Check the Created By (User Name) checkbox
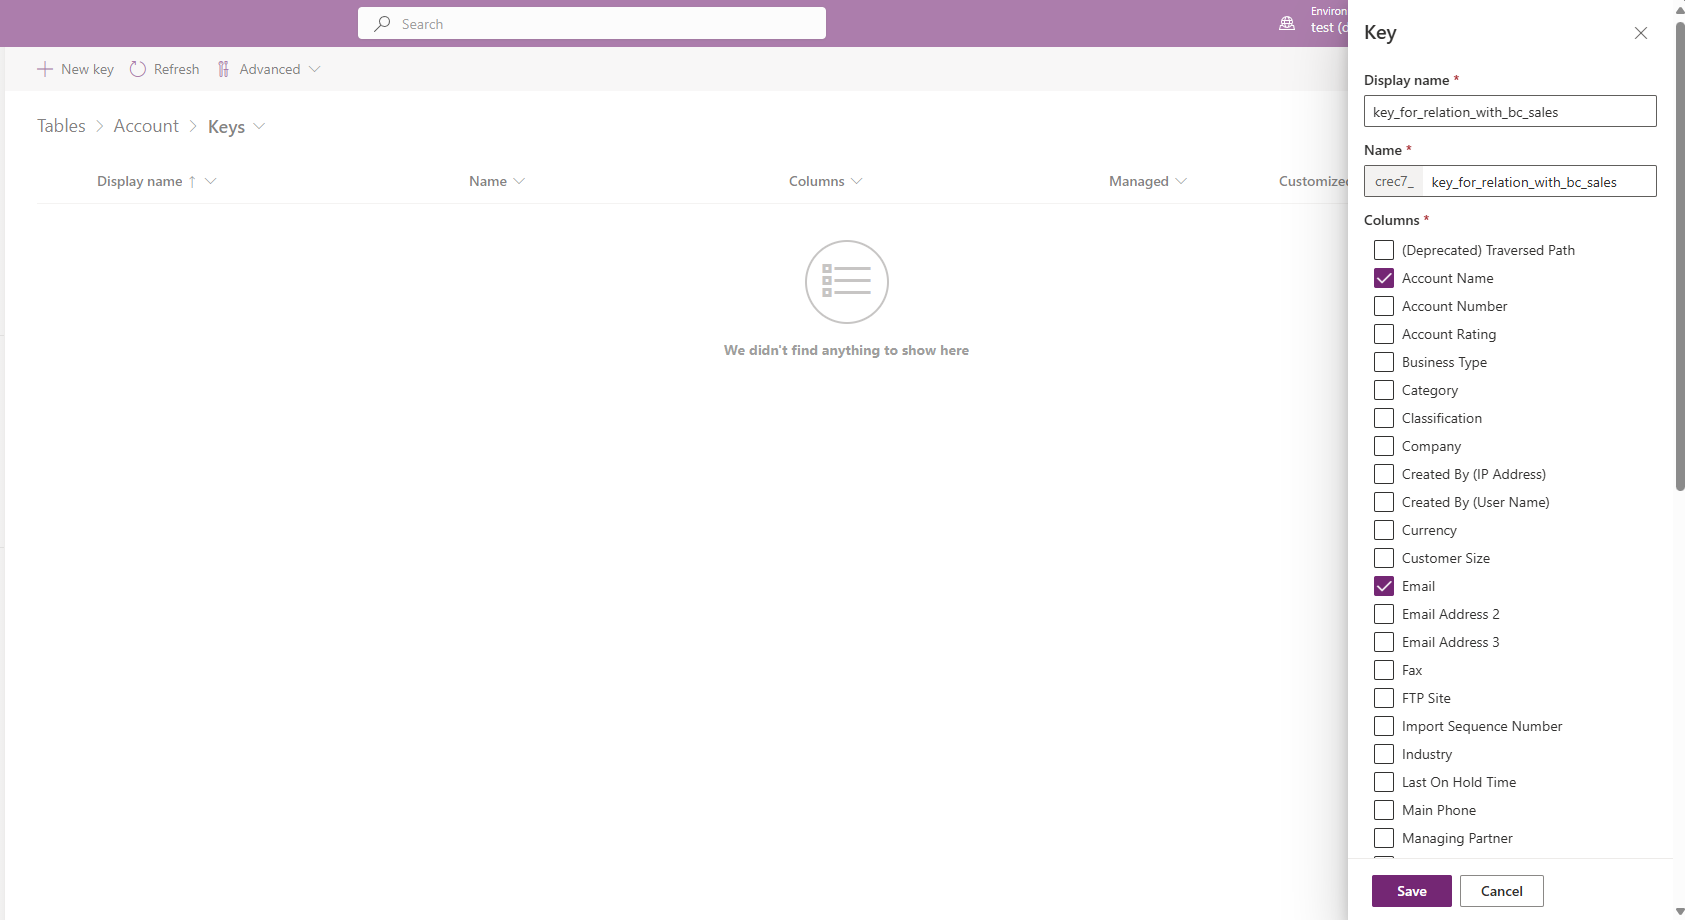1685x920 pixels. [1384, 502]
